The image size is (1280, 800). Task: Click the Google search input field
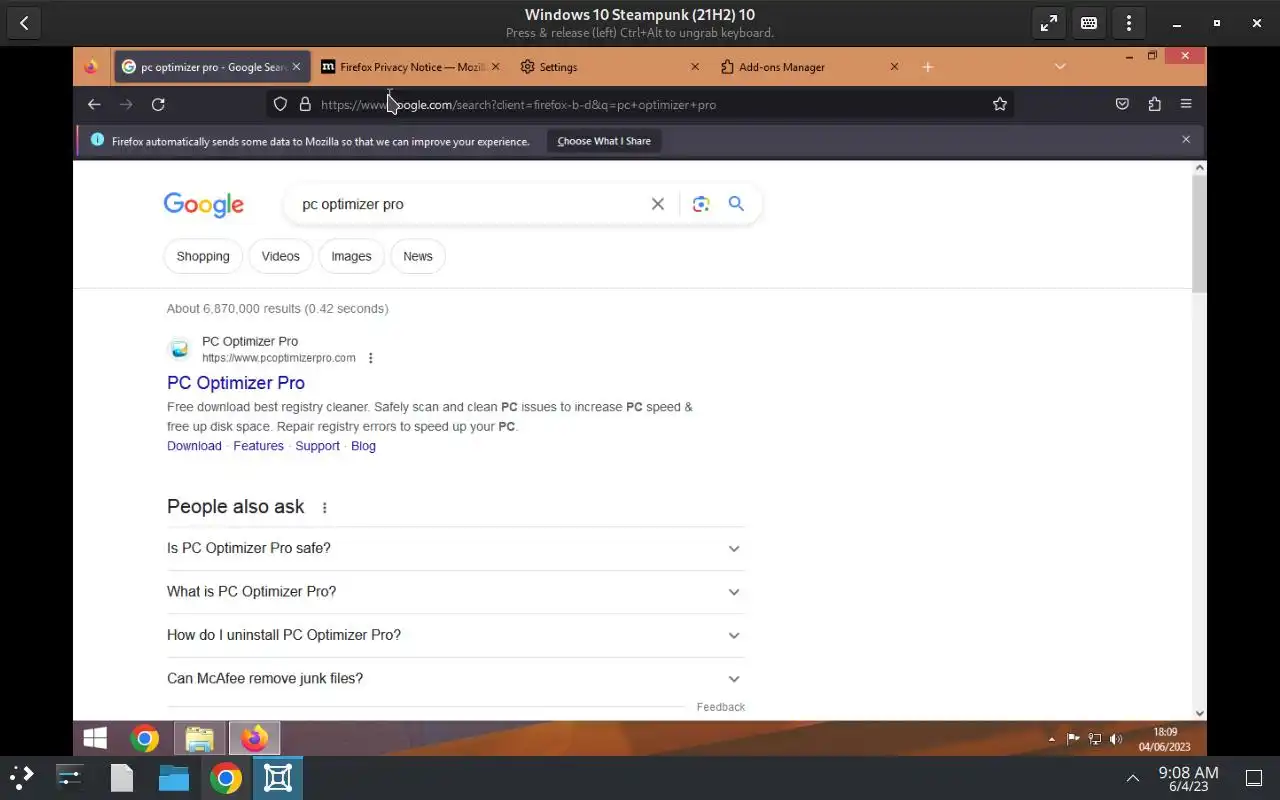tap(470, 204)
